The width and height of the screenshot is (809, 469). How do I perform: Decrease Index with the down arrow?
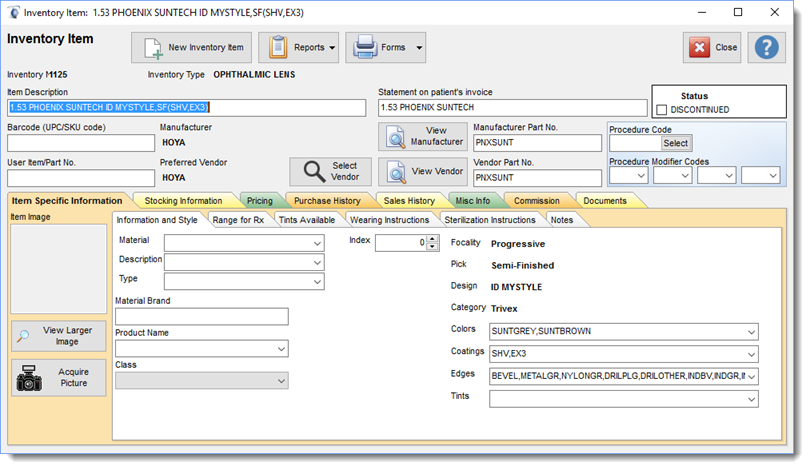tap(433, 247)
